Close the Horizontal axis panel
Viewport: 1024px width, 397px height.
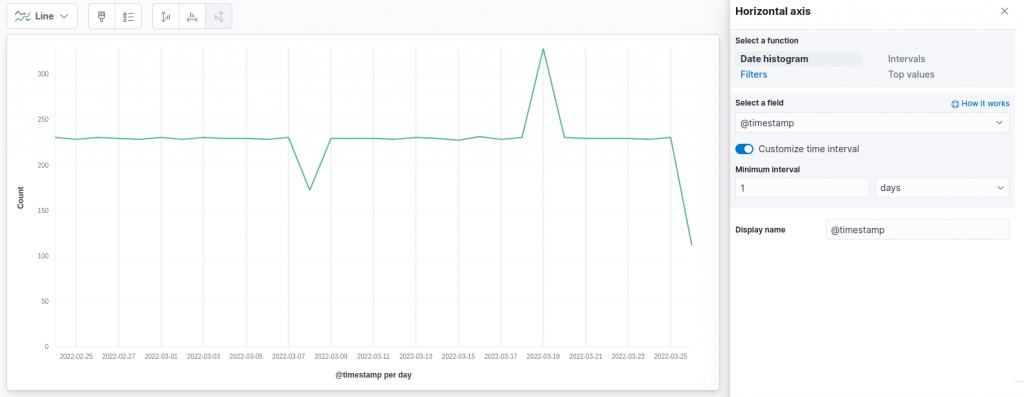(1004, 11)
